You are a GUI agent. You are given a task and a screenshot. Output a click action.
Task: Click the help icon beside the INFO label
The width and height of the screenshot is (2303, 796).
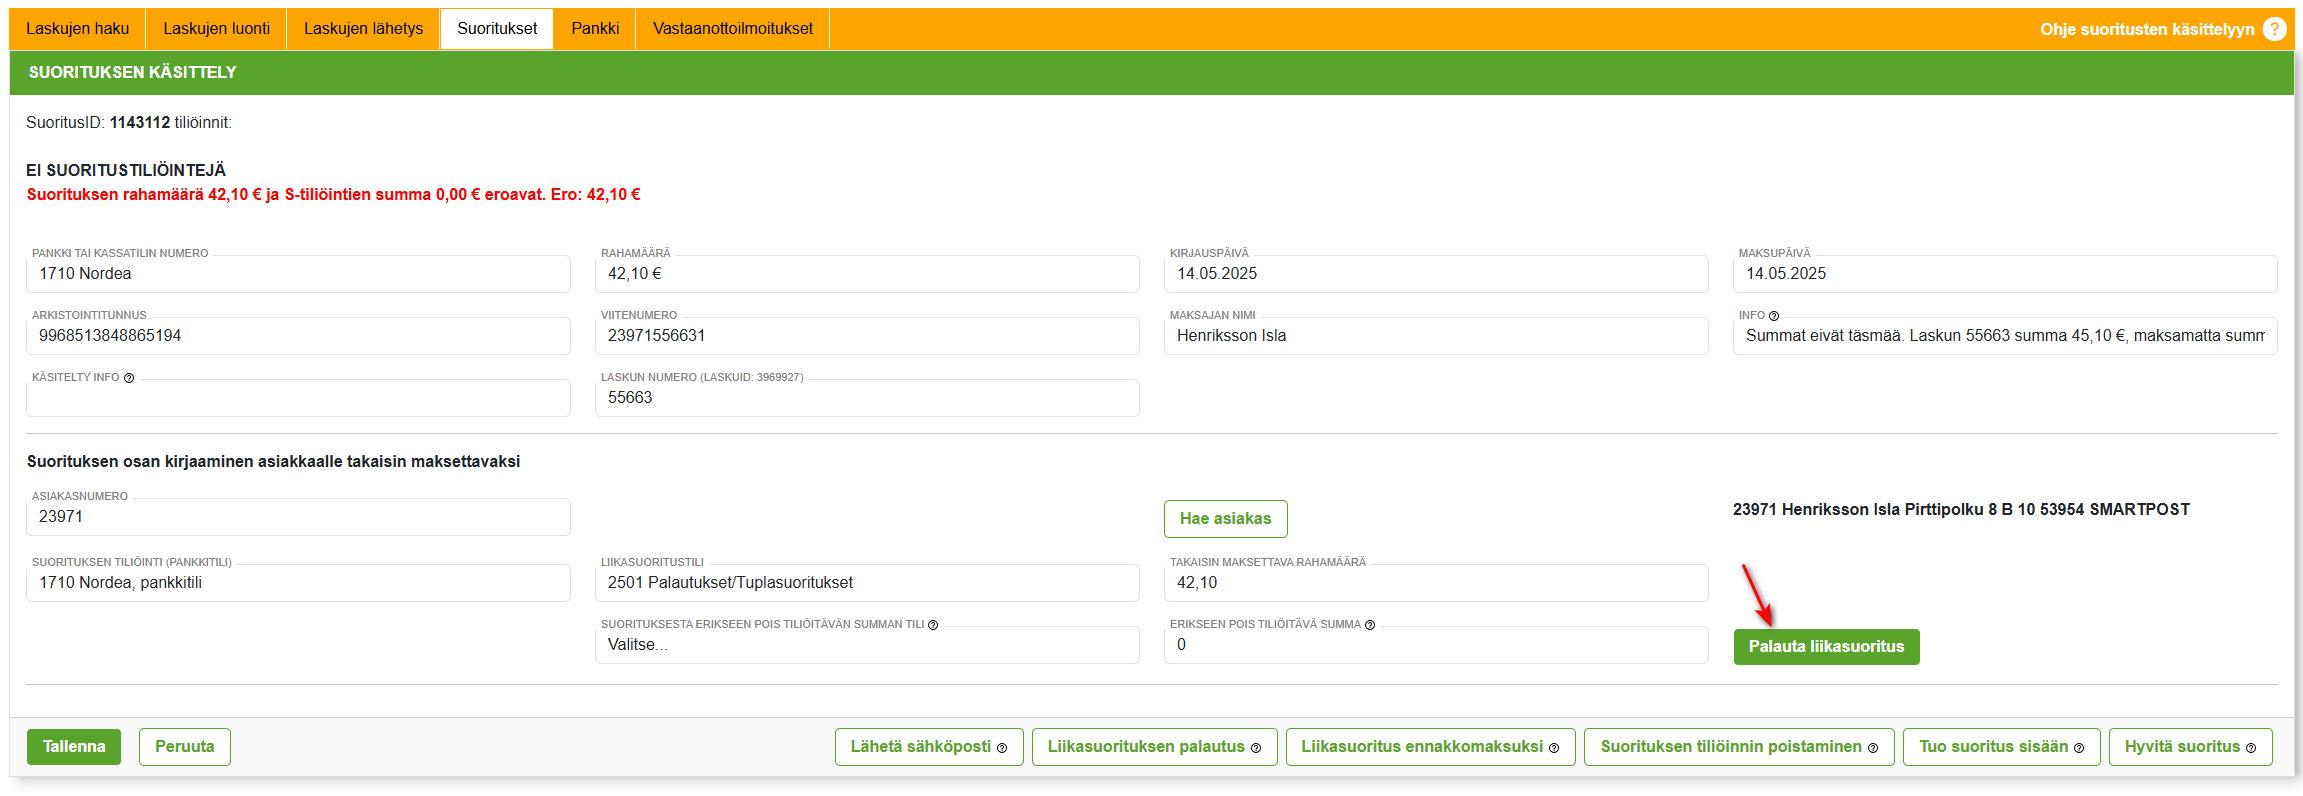pyautogui.click(x=1774, y=316)
